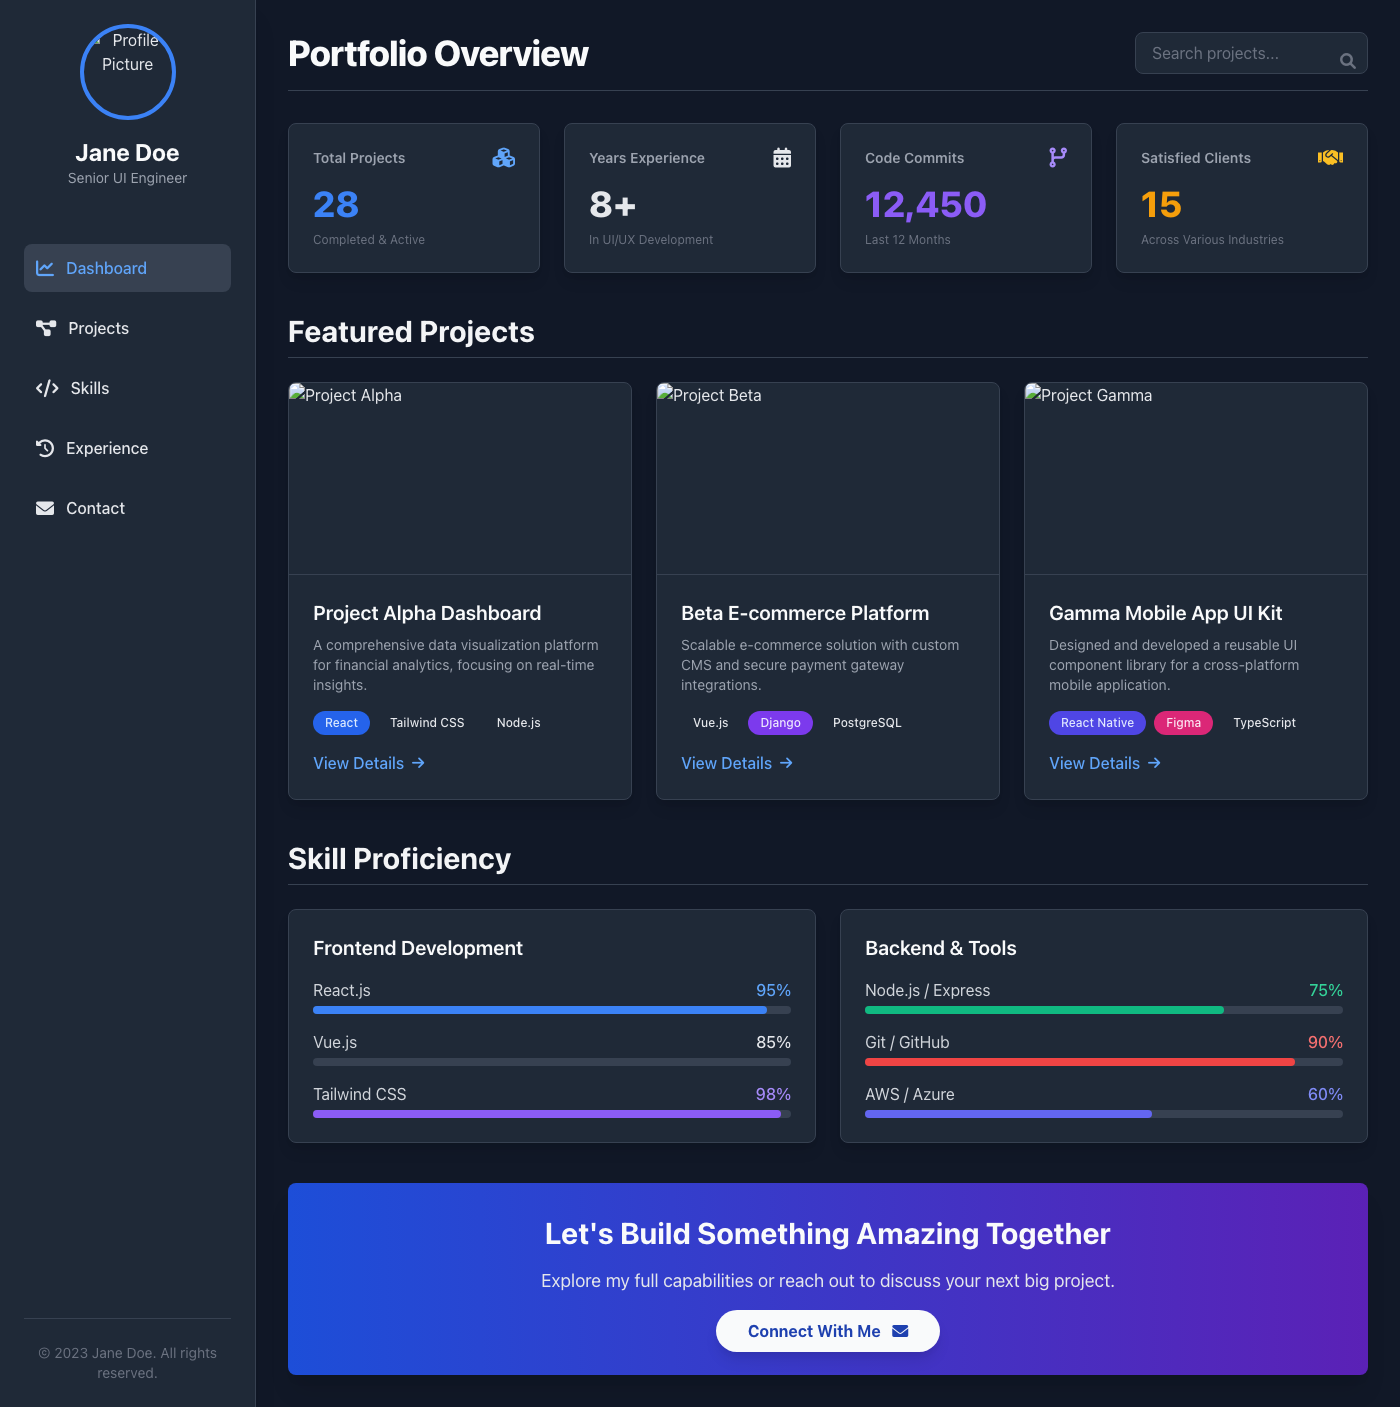Screen dimensions: 1400x1407
Task: Click Jane Doe's profile picture
Action: pos(127,72)
